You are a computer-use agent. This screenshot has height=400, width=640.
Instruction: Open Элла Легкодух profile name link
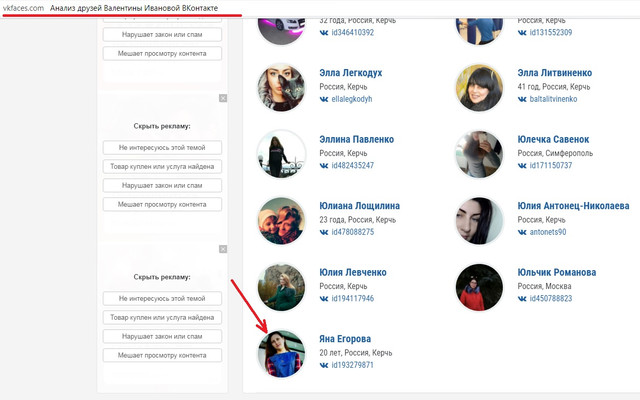pyautogui.click(x=351, y=73)
